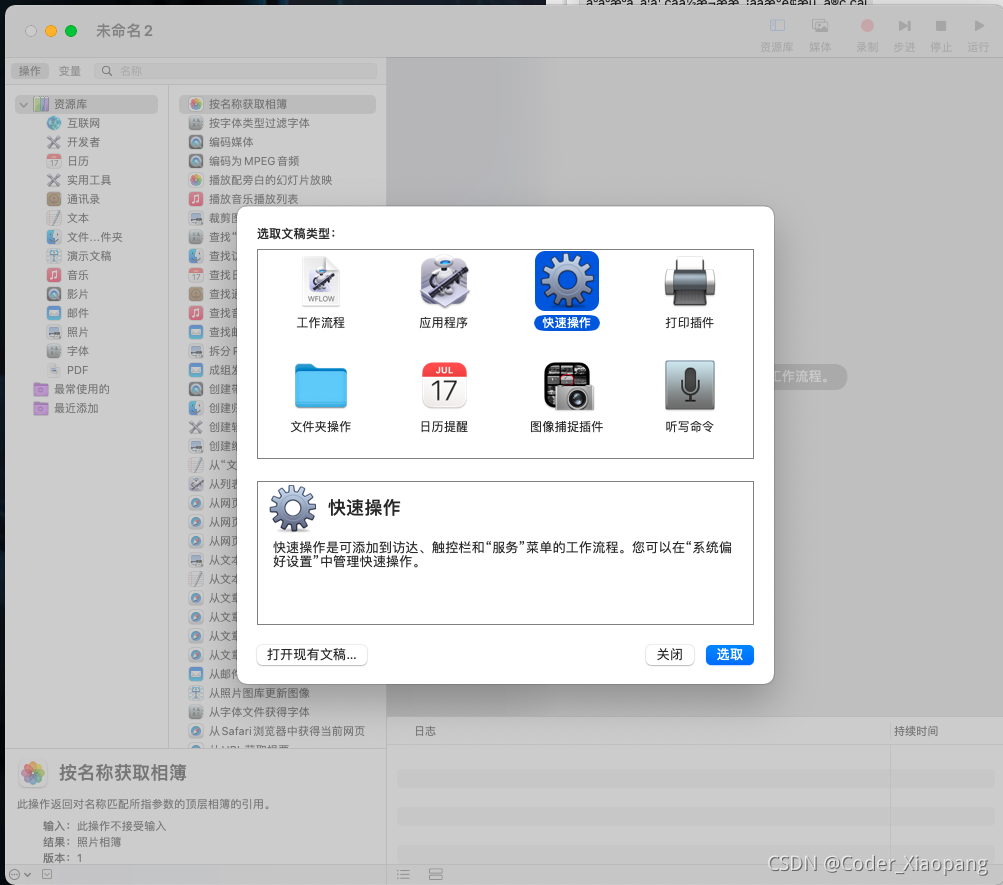Select action 按名称获取相簿

pos(278,104)
